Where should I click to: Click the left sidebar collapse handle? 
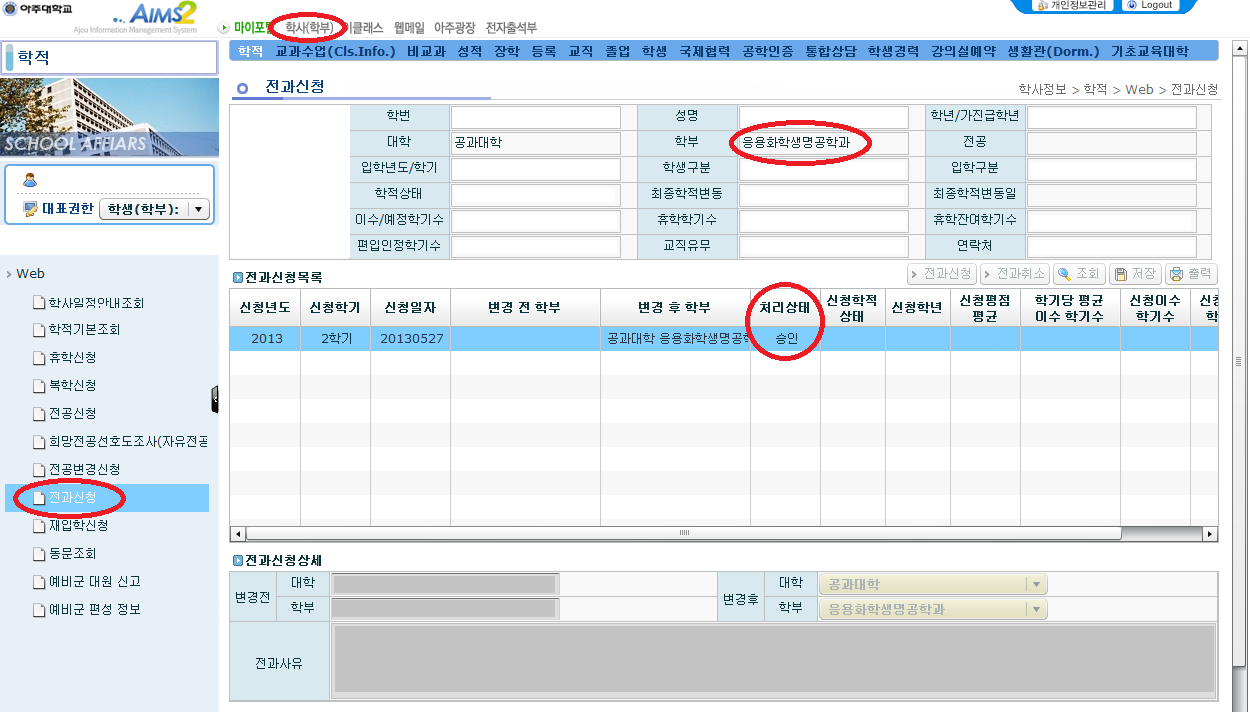(x=215, y=399)
